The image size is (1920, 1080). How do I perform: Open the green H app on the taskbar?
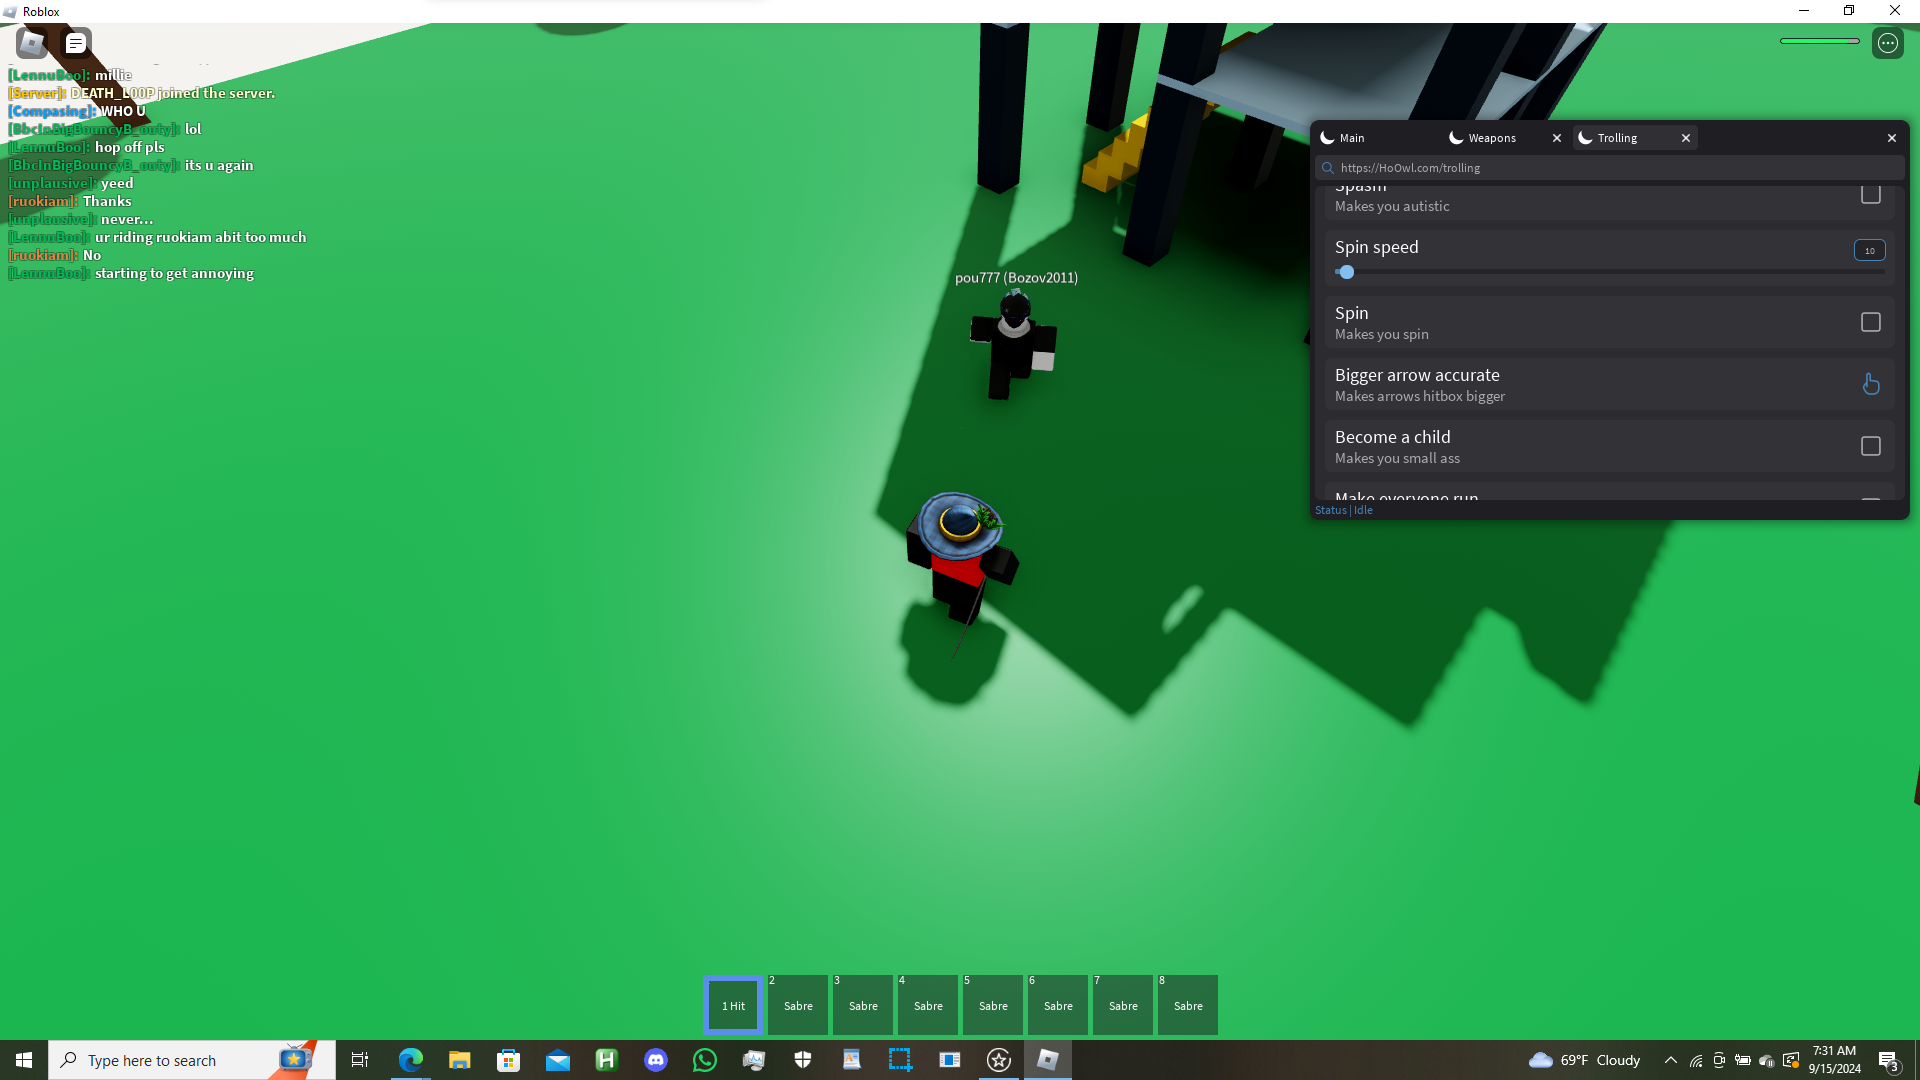[606, 1060]
